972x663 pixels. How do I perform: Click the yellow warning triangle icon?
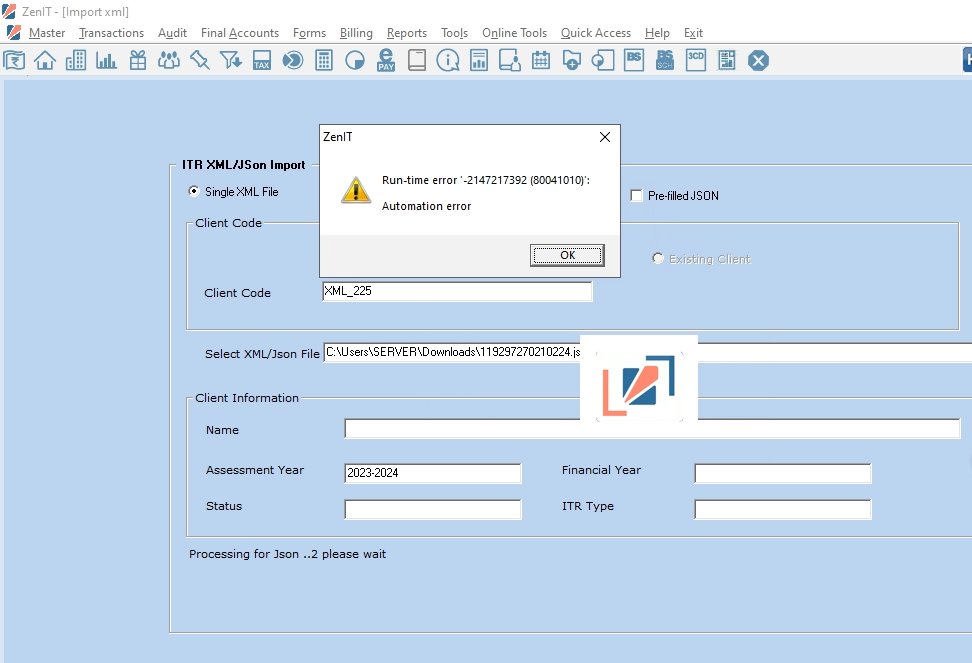[356, 190]
